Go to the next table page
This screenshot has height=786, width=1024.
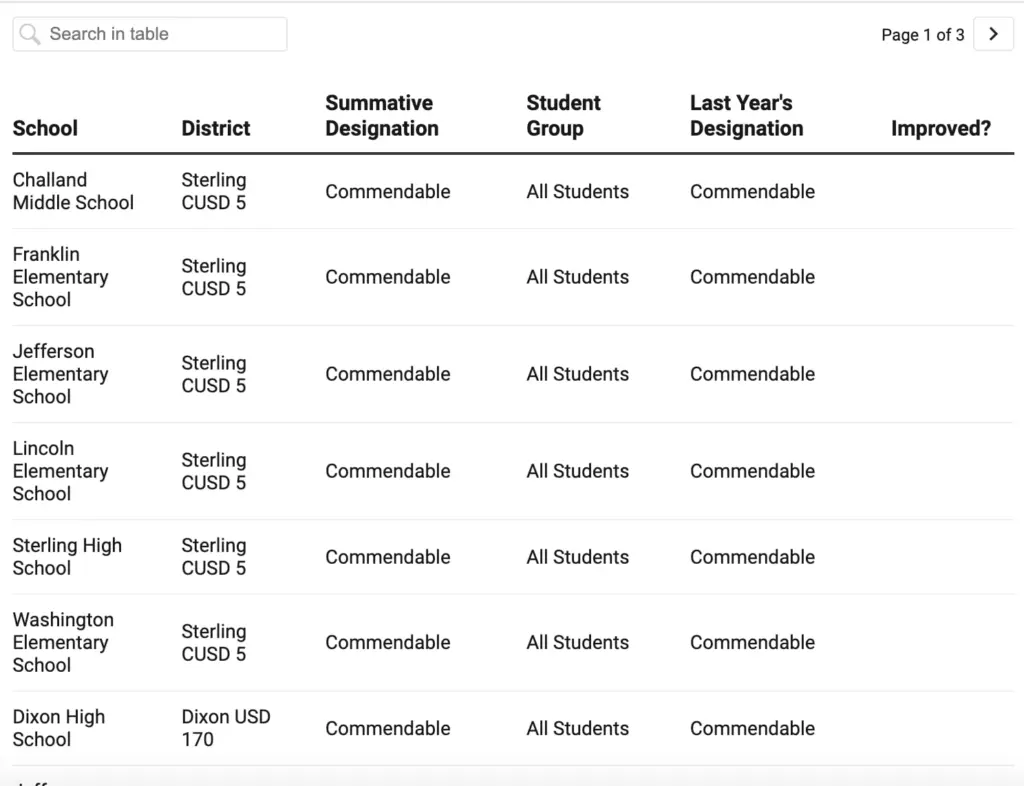pyautogui.click(x=993, y=34)
